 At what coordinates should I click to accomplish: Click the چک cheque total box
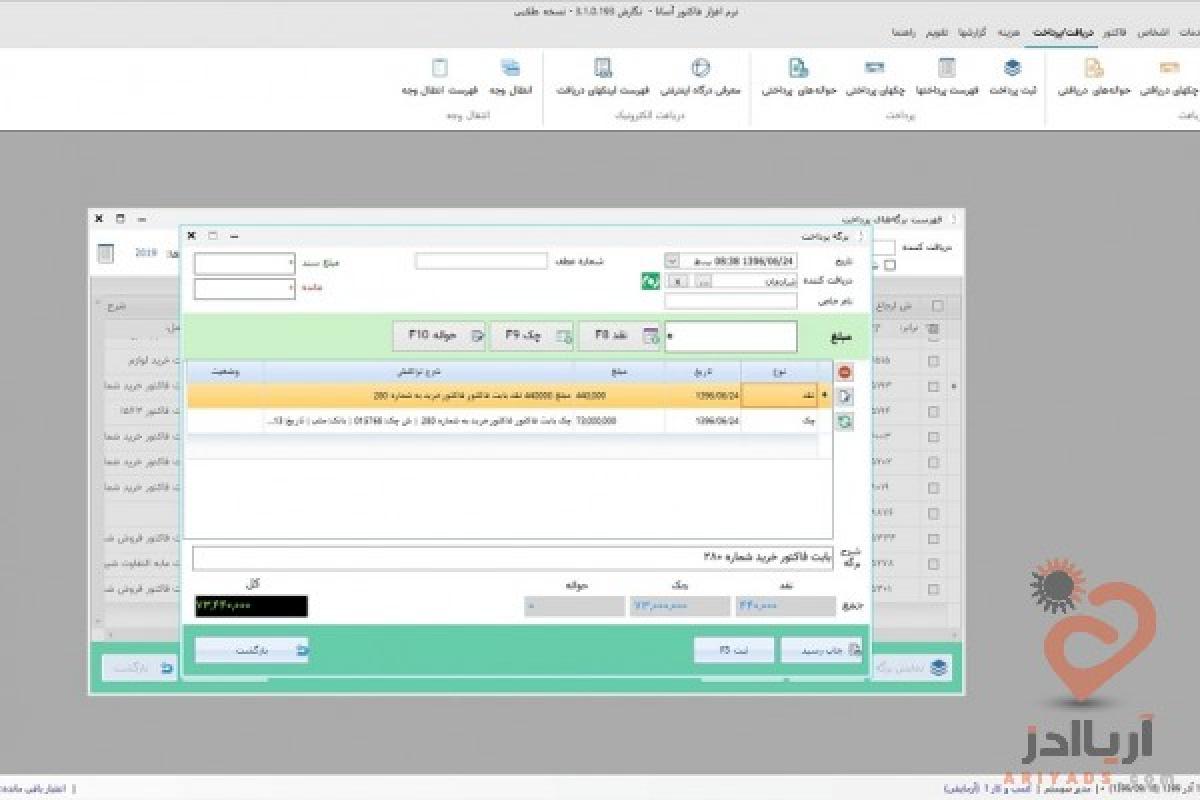pyautogui.click(x=680, y=606)
